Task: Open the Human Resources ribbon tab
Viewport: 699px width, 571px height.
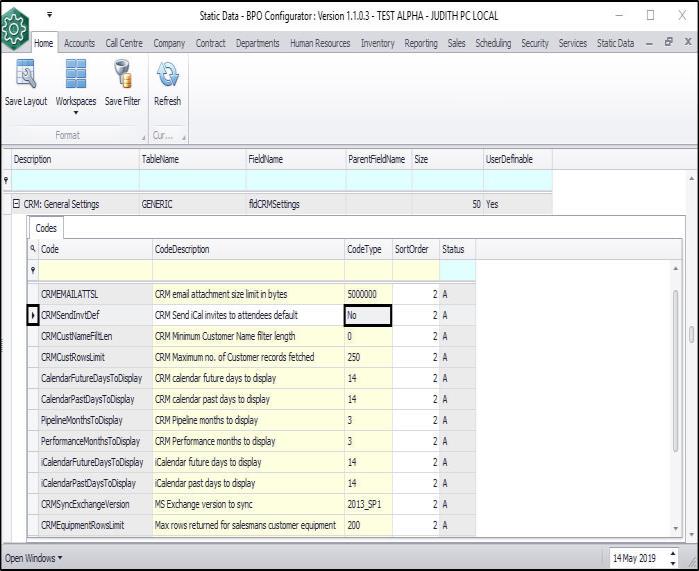Action: point(321,44)
